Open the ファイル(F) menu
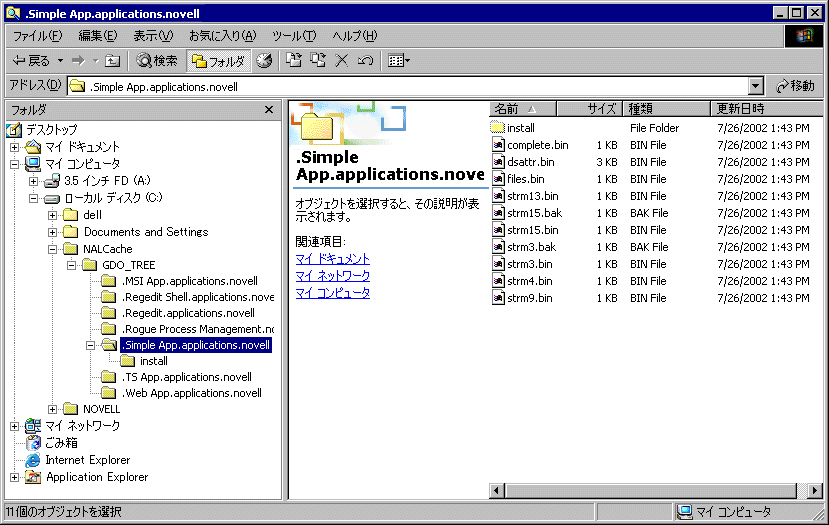The height and width of the screenshot is (525, 829). (37, 36)
